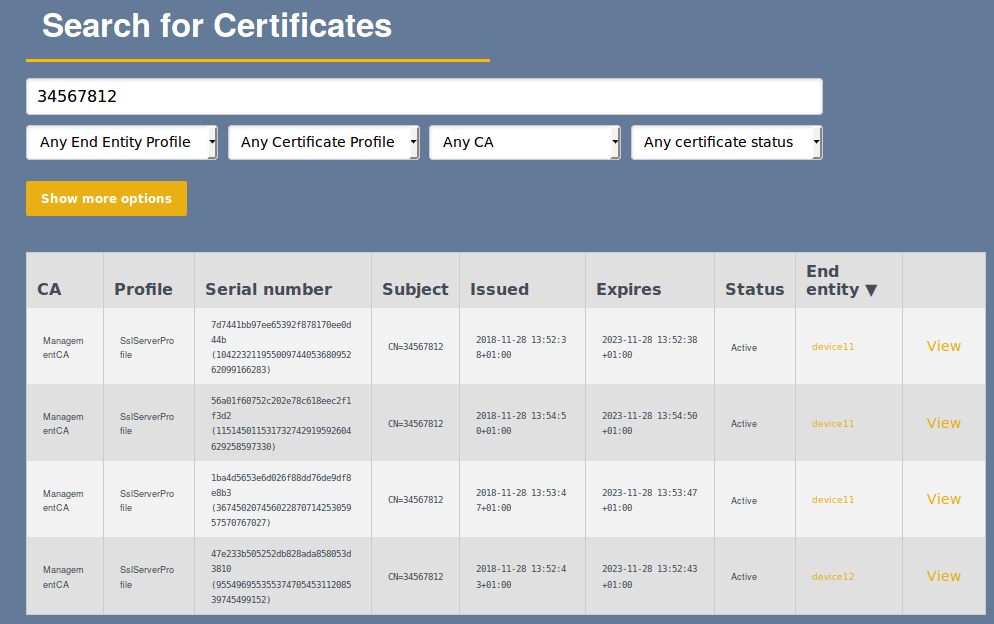
Task: Sort results by the Issued column header
Action: (x=499, y=289)
